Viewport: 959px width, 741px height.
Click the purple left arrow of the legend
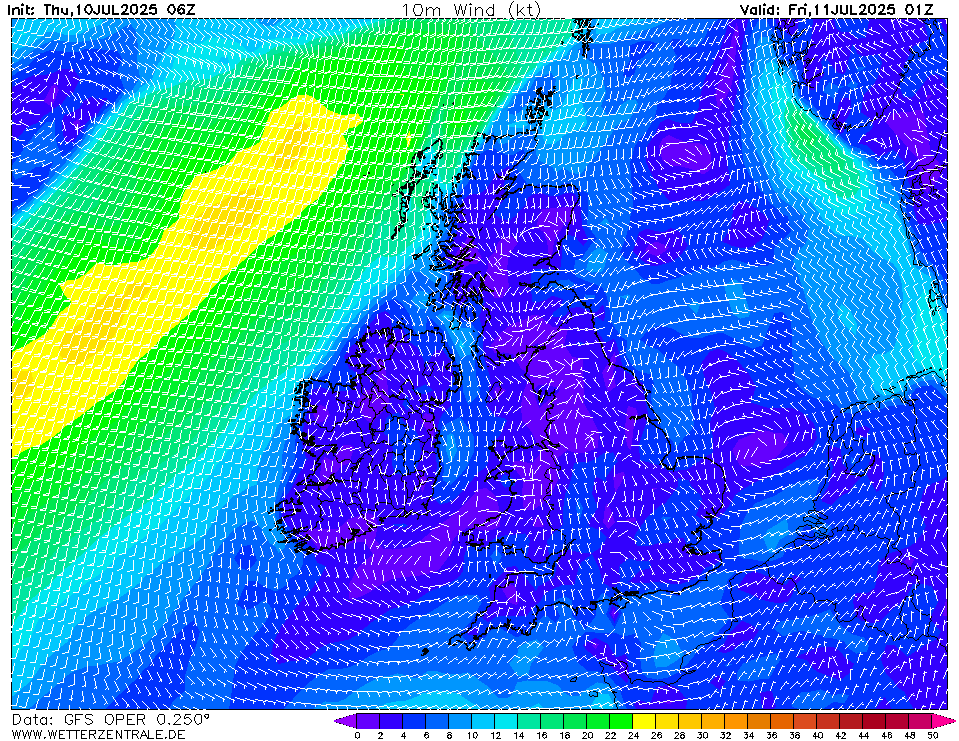tap(346, 721)
